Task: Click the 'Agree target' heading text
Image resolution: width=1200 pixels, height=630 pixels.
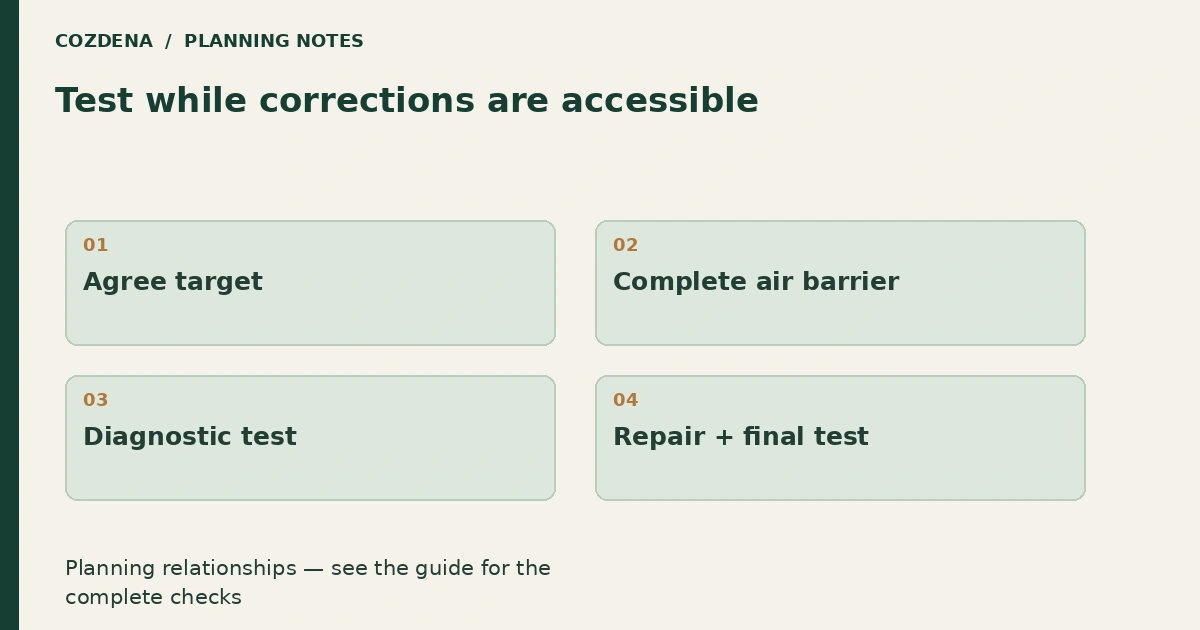Action: pyautogui.click(x=173, y=282)
